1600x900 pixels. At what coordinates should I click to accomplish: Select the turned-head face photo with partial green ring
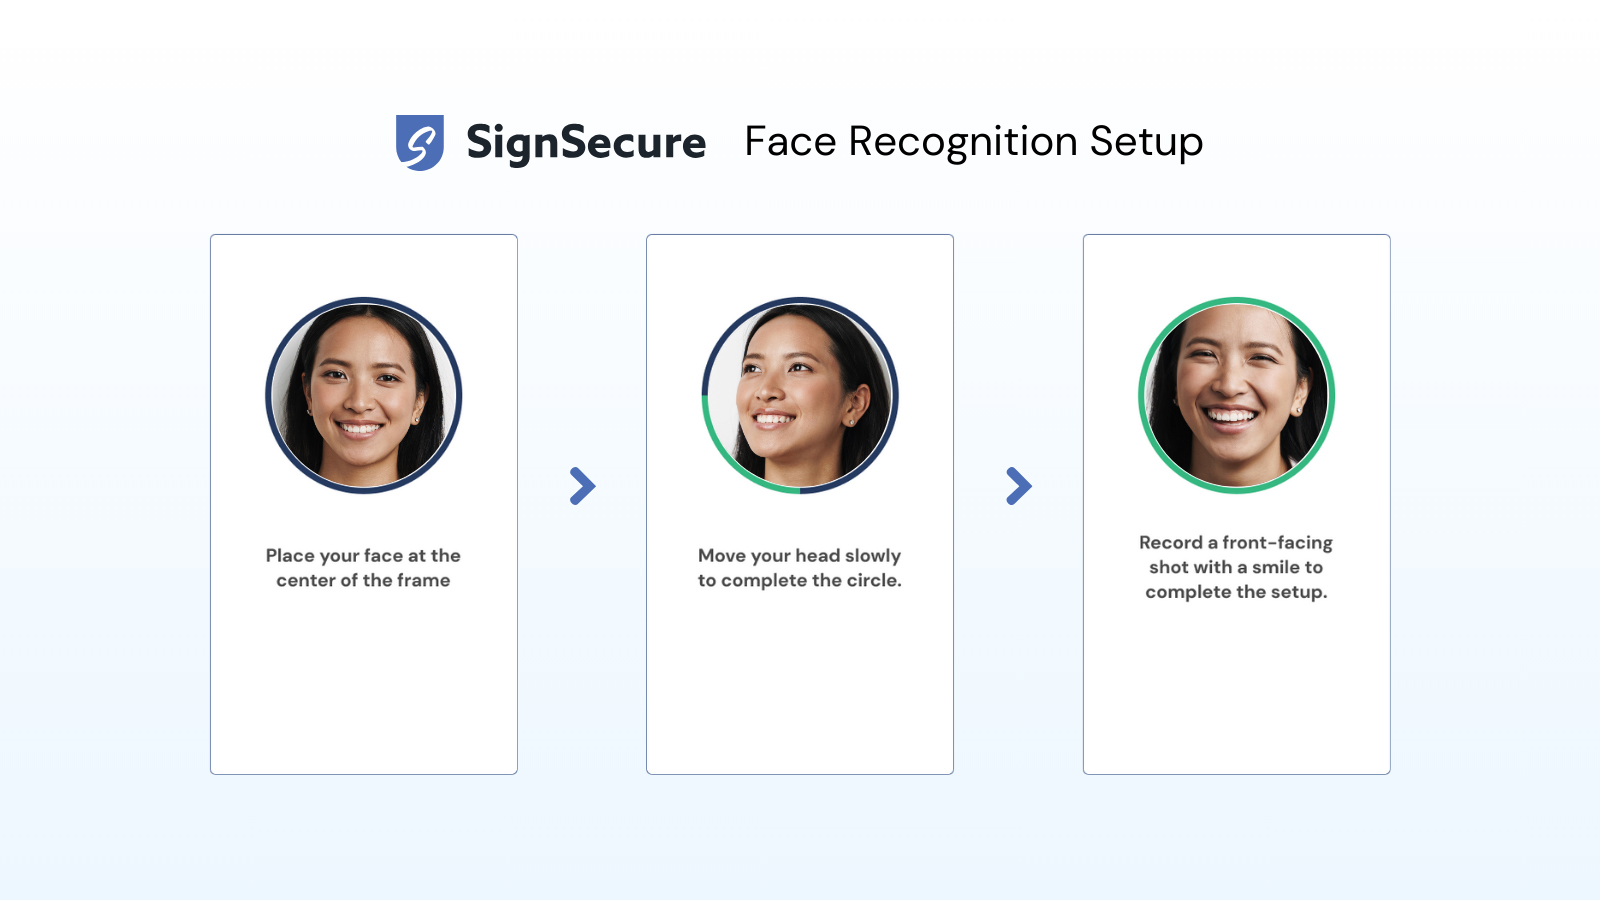[800, 395]
